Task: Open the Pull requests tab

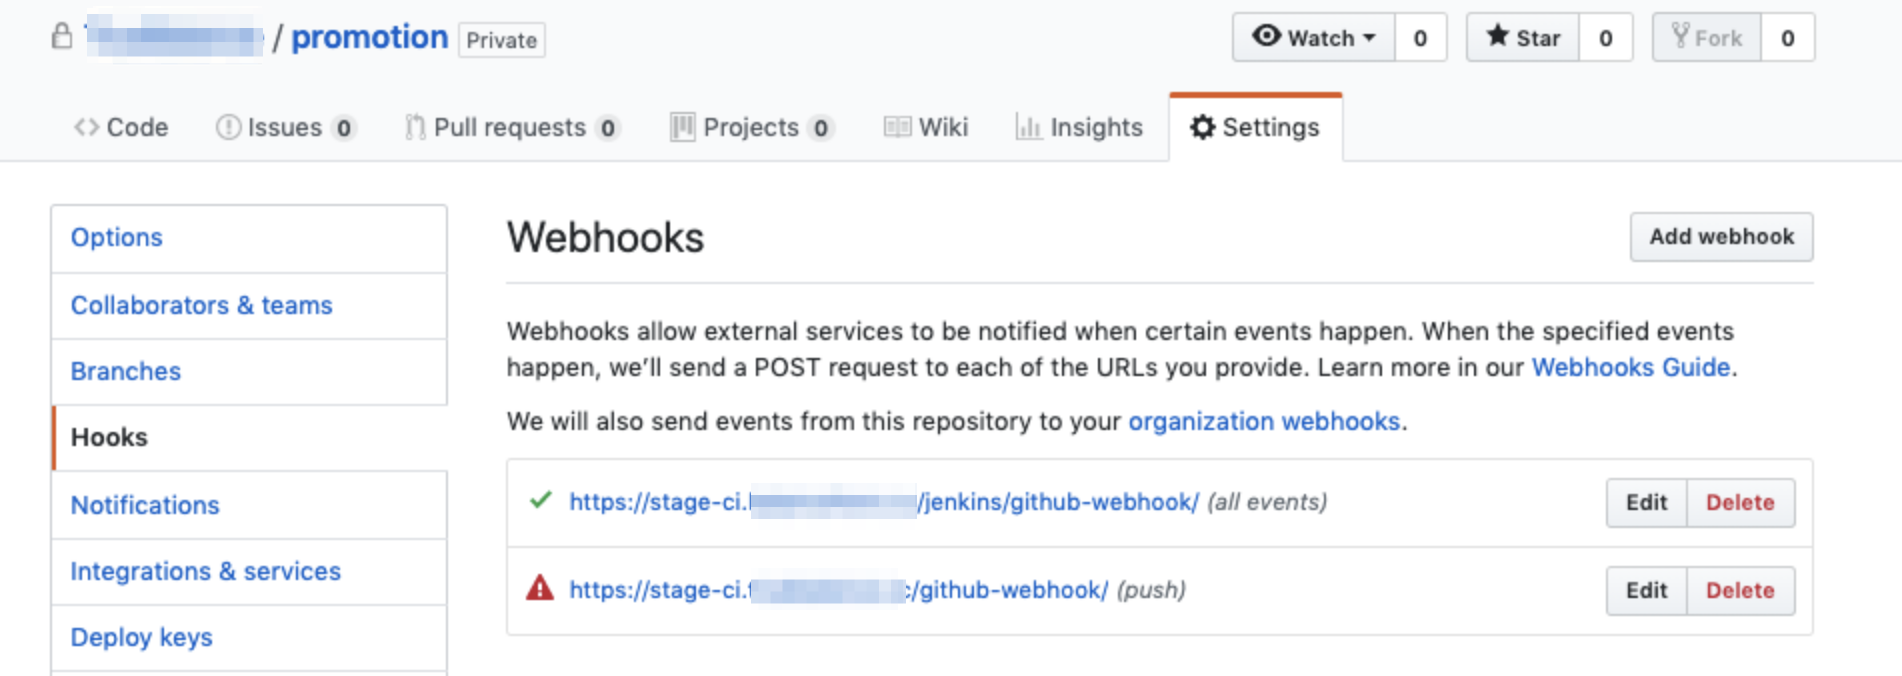Action: (512, 127)
